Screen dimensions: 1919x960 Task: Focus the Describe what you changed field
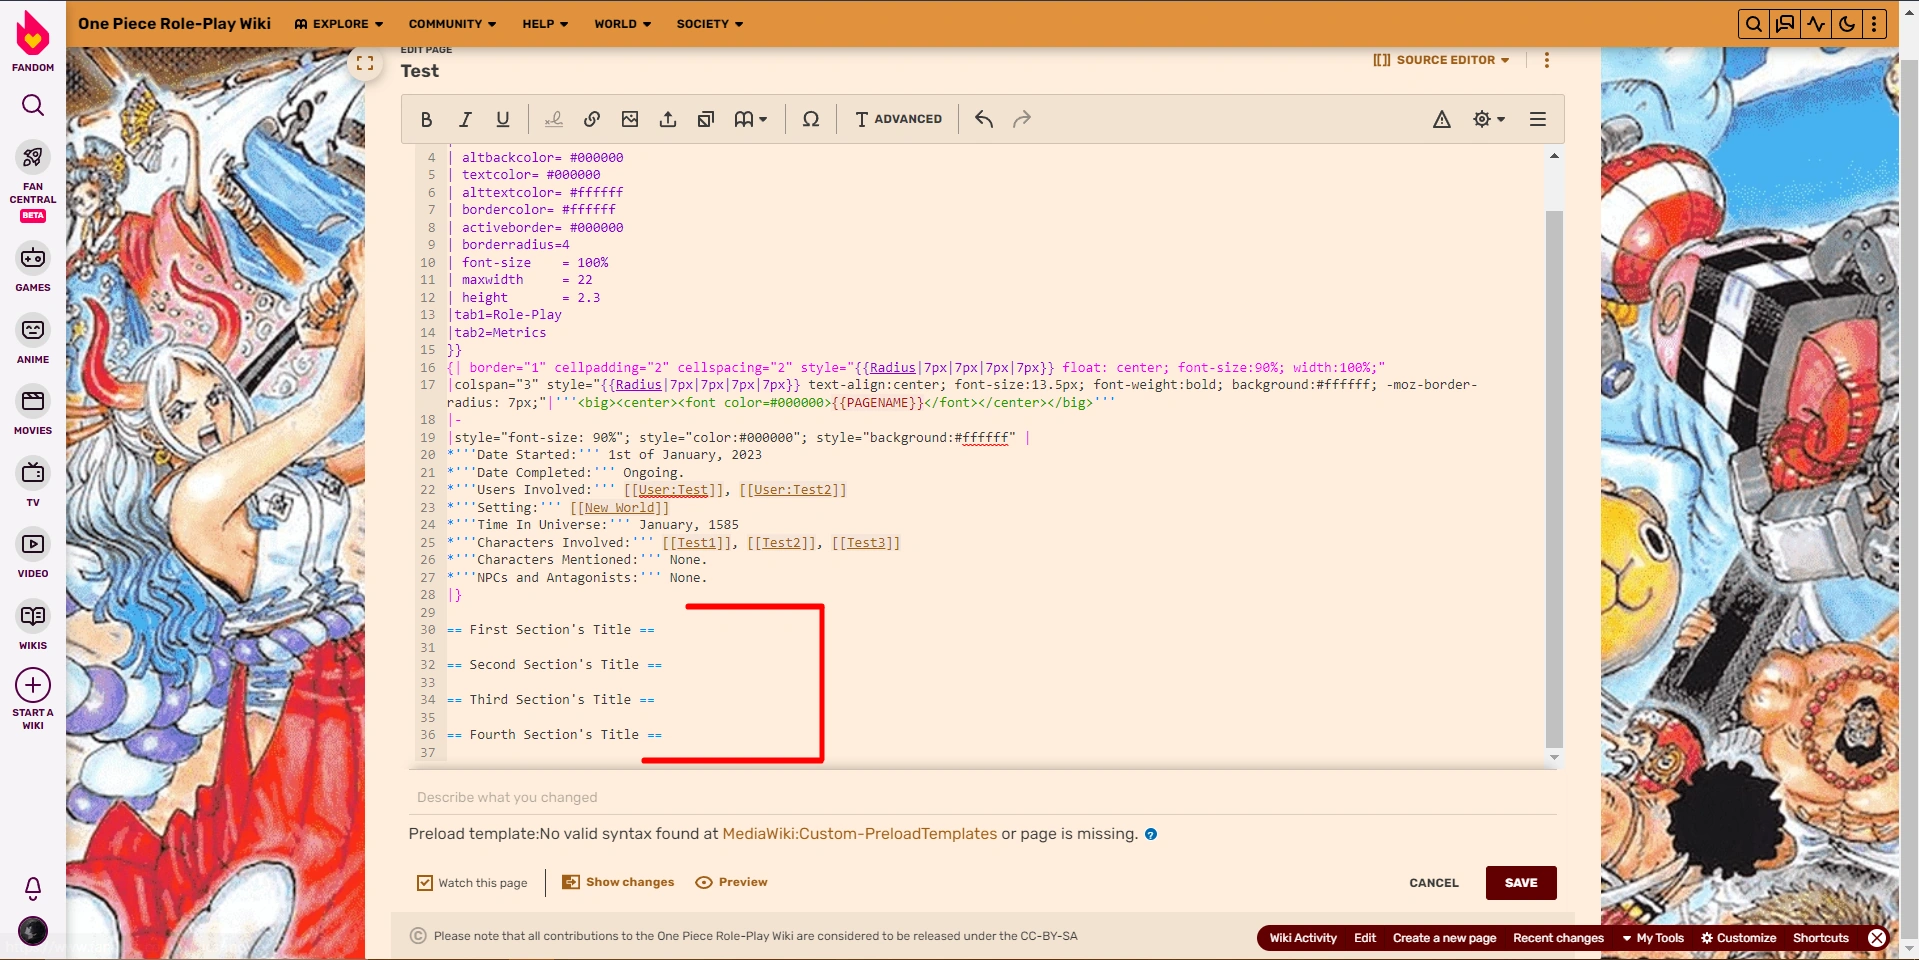point(983,797)
